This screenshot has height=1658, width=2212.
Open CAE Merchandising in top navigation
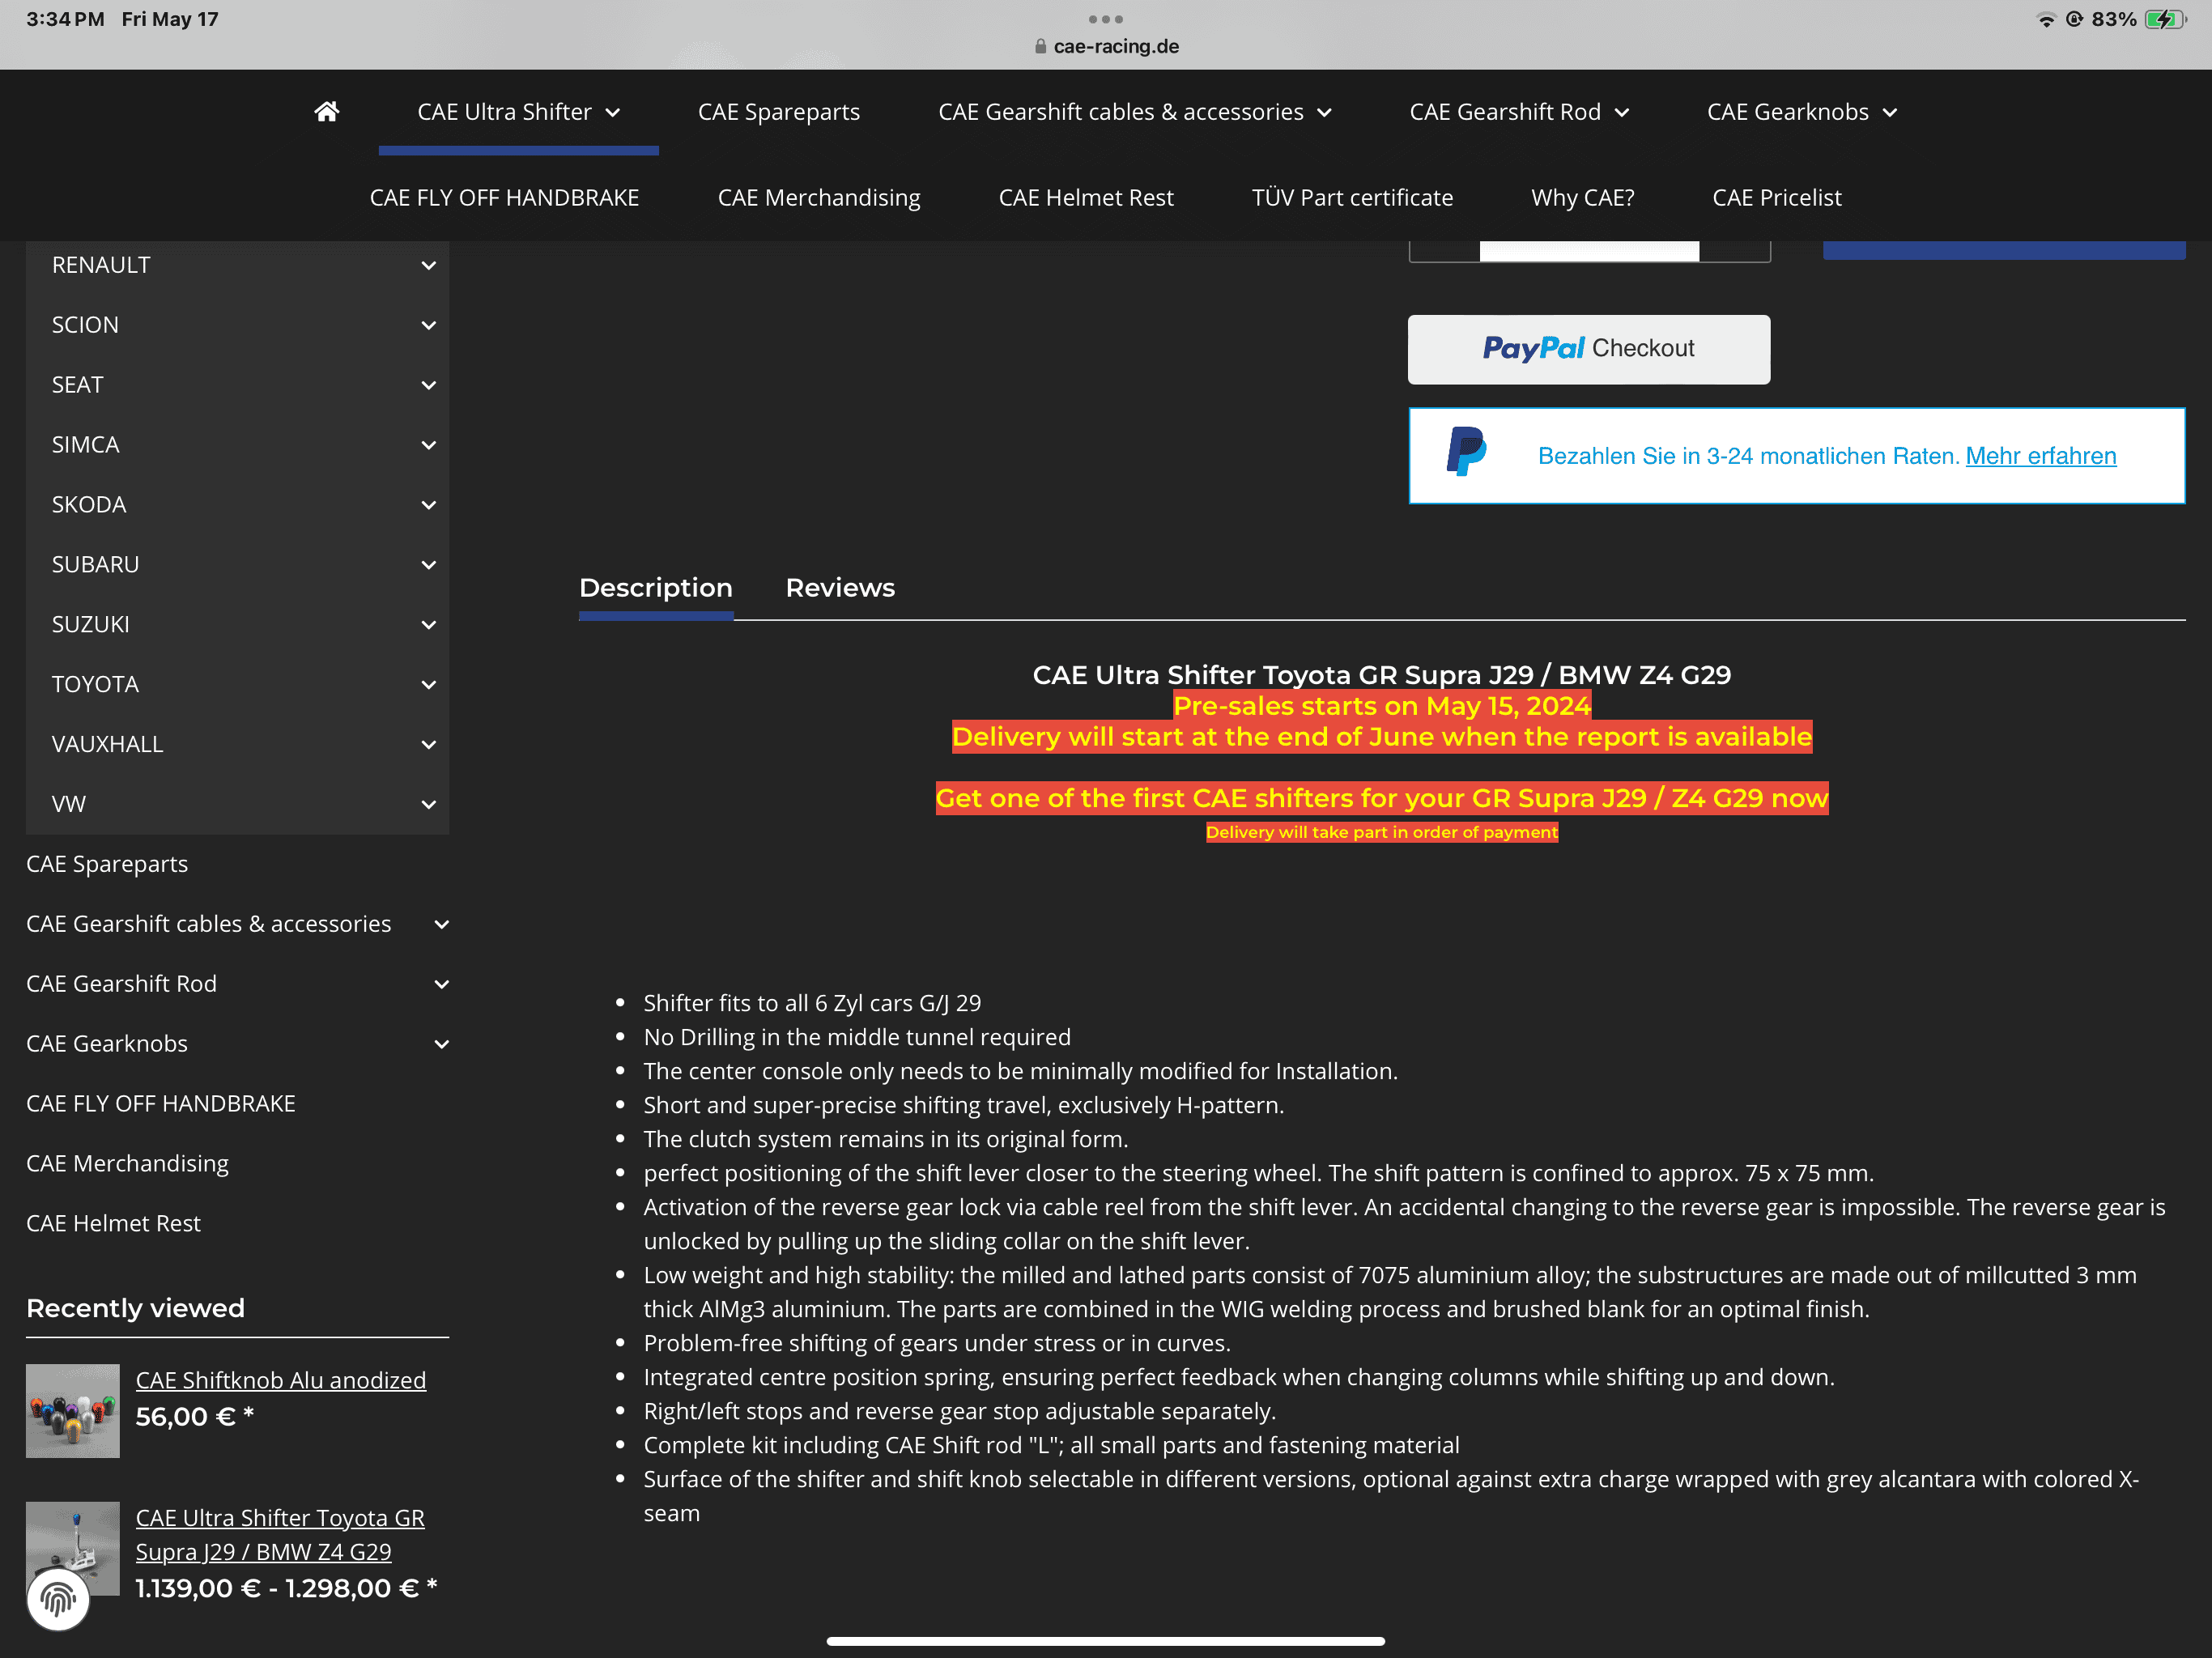point(819,198)
